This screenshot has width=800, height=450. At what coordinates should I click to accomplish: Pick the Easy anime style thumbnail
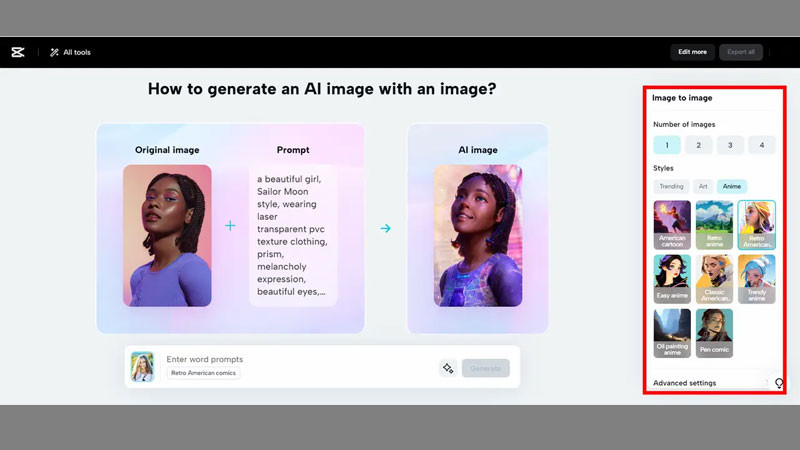click(672, 278)
